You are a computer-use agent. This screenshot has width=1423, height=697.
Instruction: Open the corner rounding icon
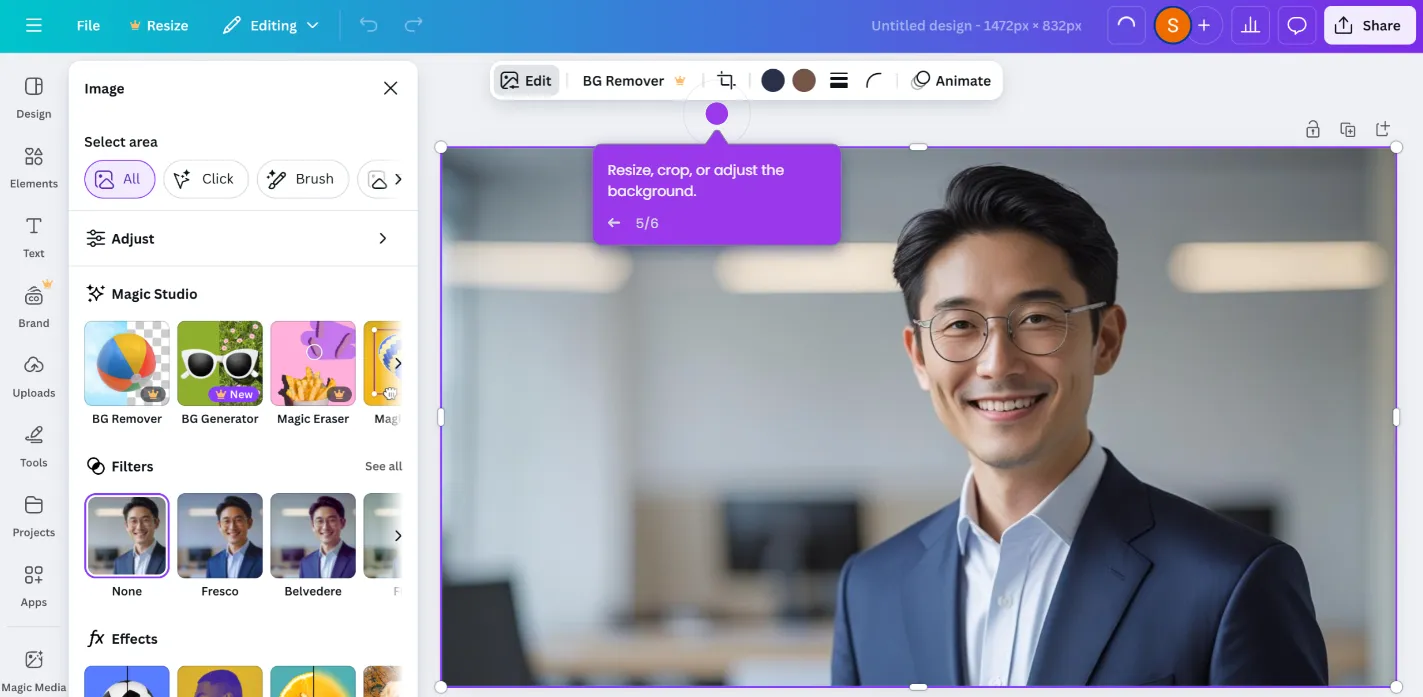pyautogui.click(x=874, y=81)
